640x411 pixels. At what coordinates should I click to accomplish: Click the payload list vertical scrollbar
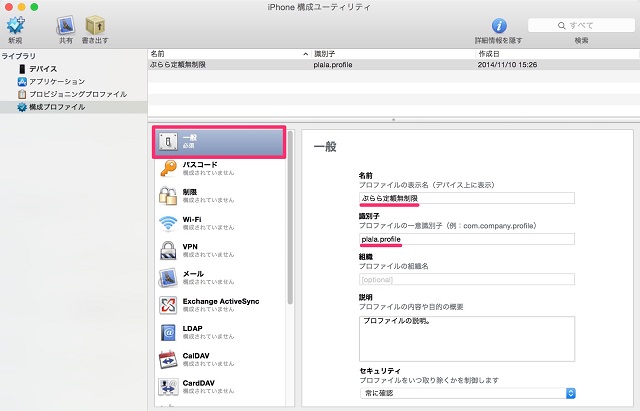pos(290,218)
